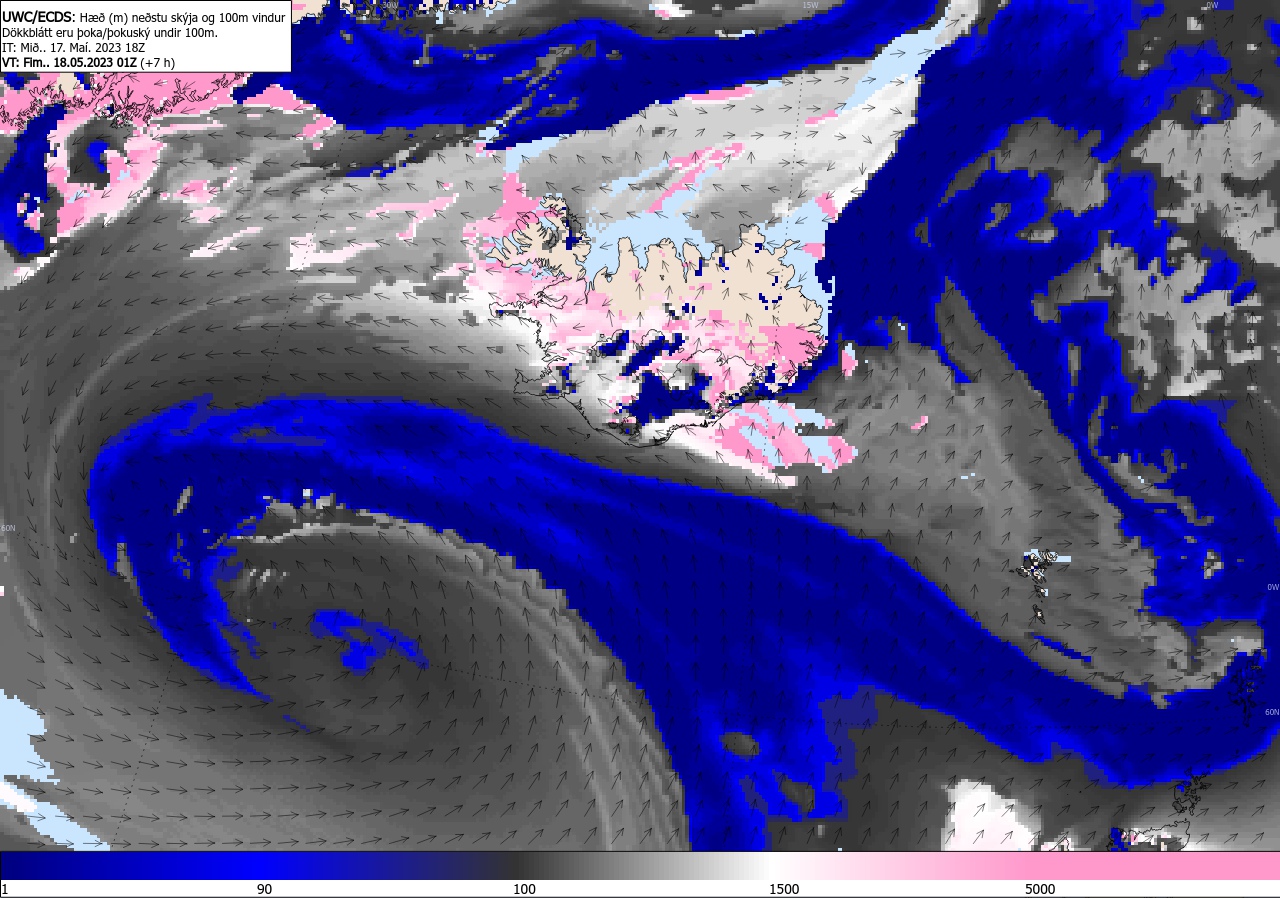The width and height of the screenshot is (1280, 898).
Task: Click the 'VT: Fim.. 18.05.2023 01Z' valid time
Action: (x=69, y=62)
